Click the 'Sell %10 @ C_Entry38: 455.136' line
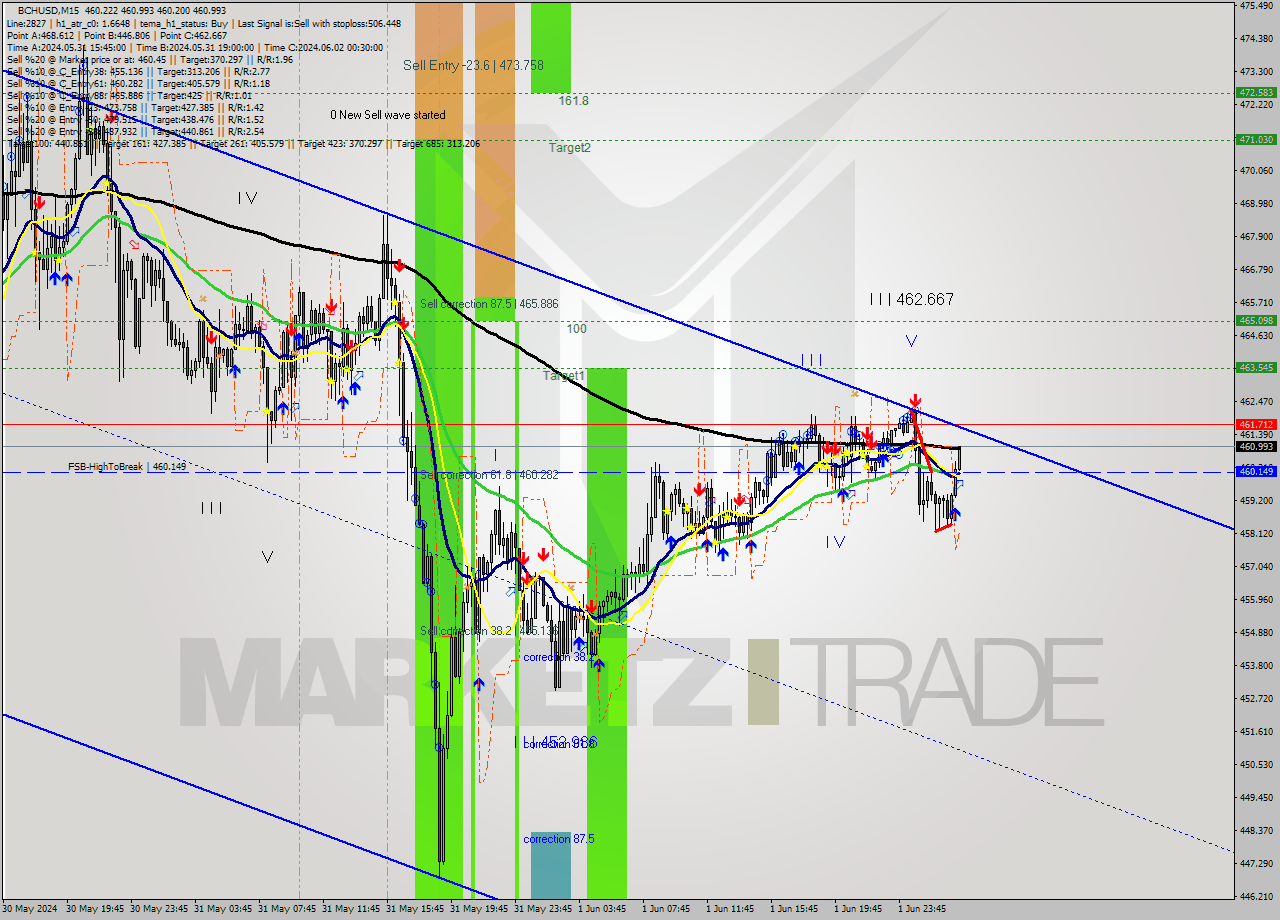1280x920 pixels. (138, 71)
